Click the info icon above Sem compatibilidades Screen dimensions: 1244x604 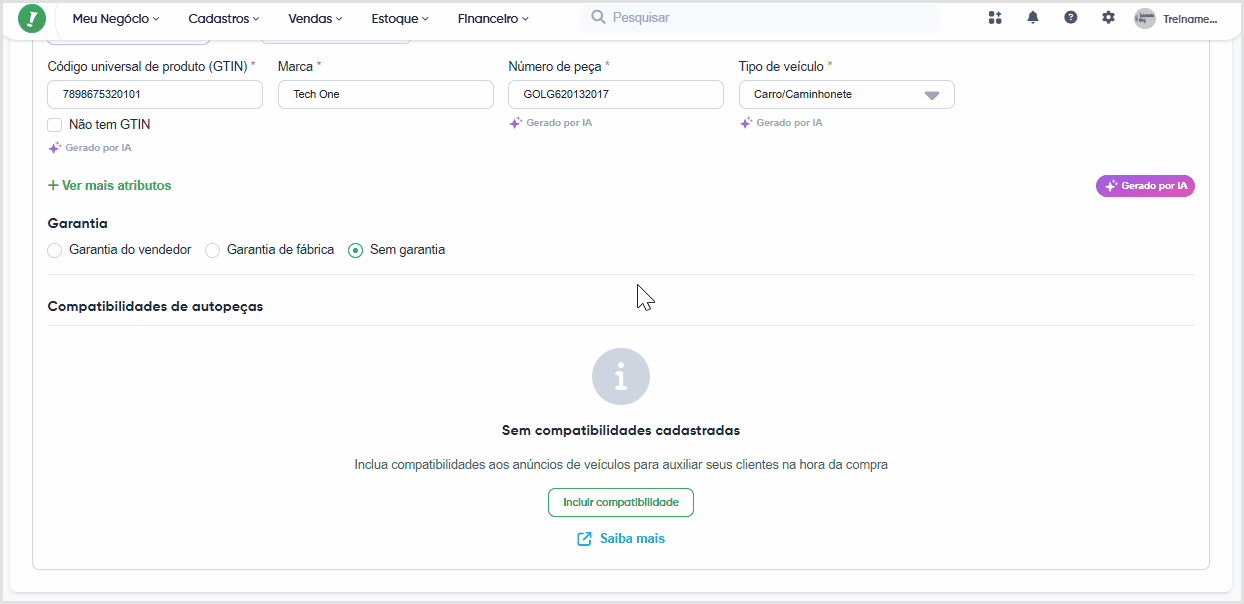pyautogui.click(x=621, y=377)
